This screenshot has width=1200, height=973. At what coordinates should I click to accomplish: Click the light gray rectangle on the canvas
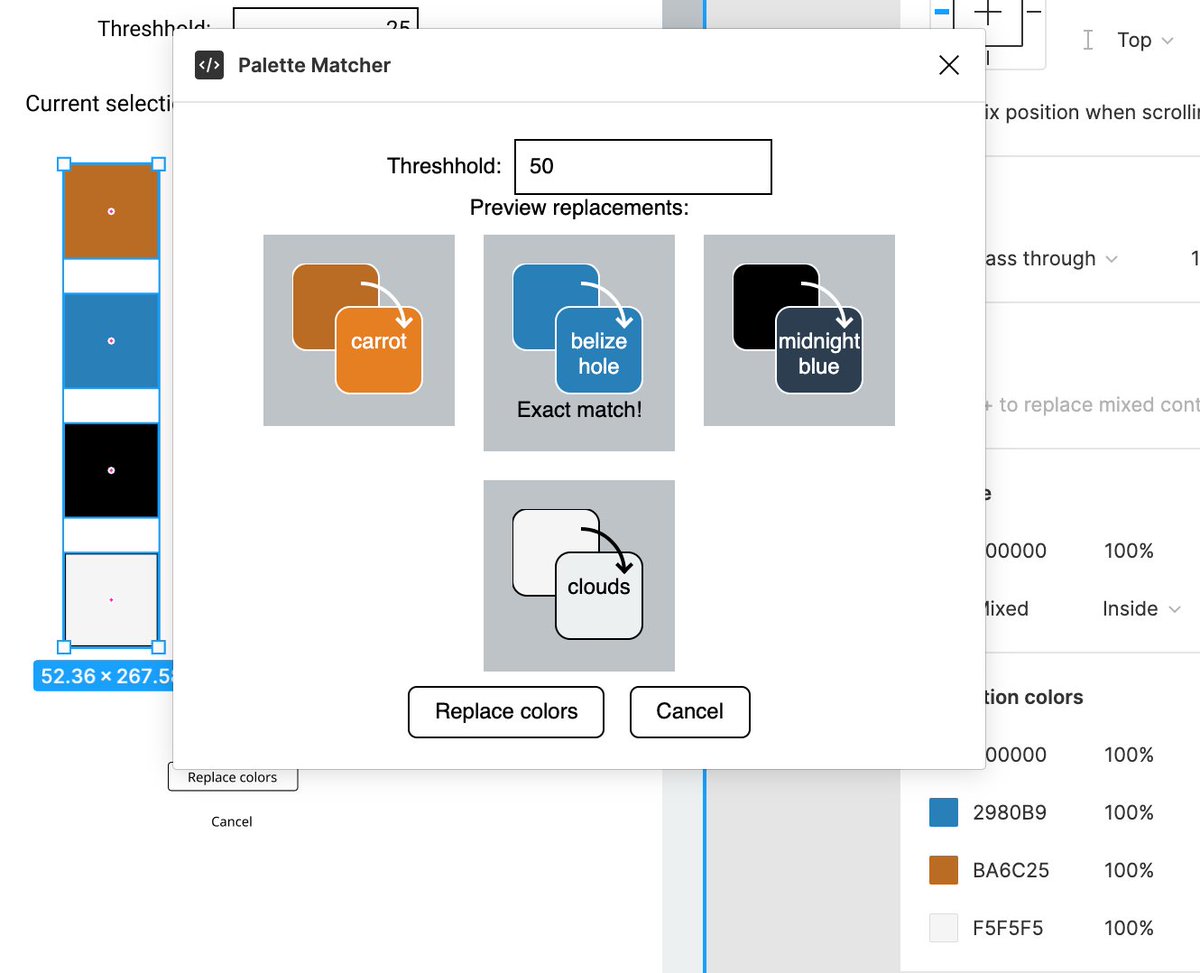pyautogui.click(x=111, y=599)
